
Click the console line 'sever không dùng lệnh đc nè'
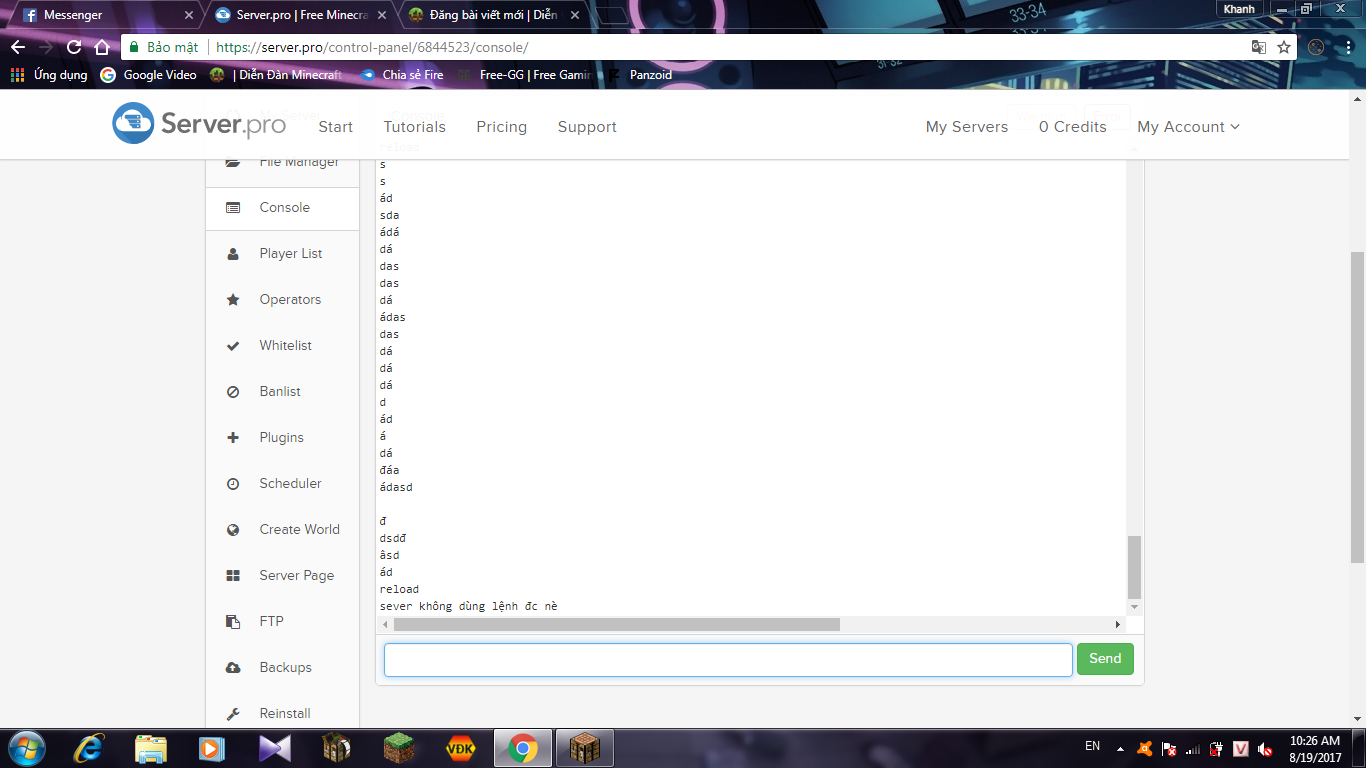469,606
